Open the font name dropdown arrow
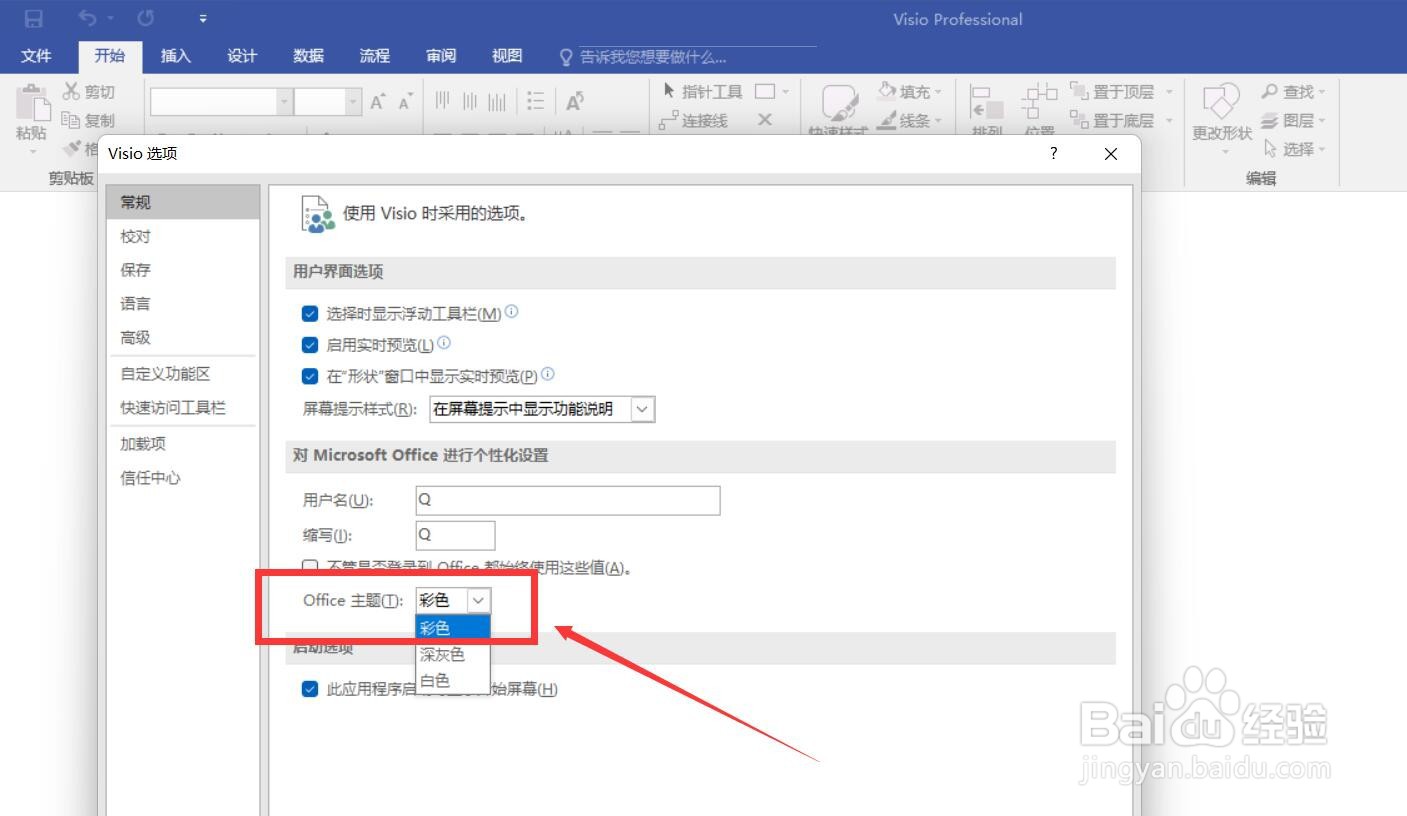This screenshot has height=816, width=1407. [285, 102]
